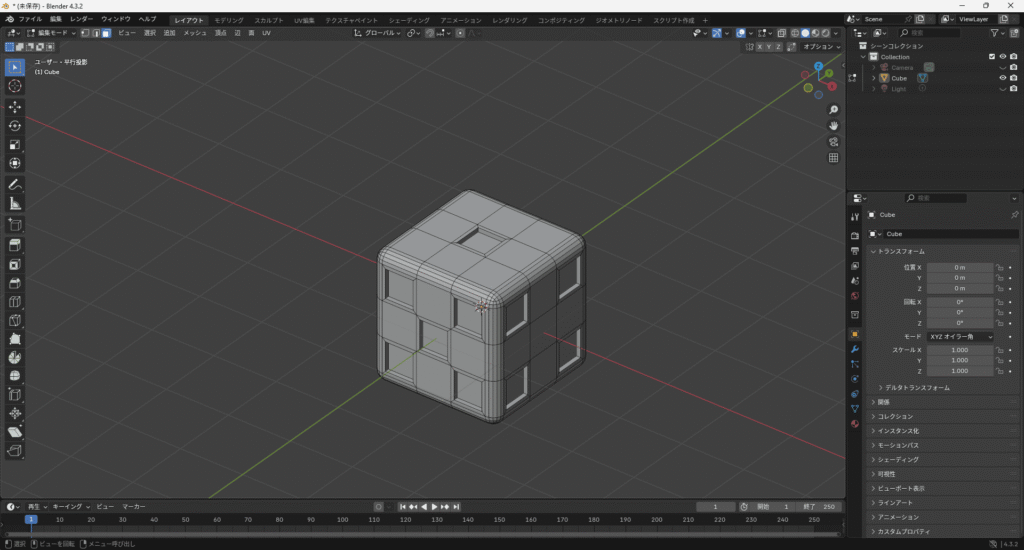This screenshot has height=550, width=1024.
Task: Open the メッシュ menu in viewport header
Action: click(x=195, y=33)
